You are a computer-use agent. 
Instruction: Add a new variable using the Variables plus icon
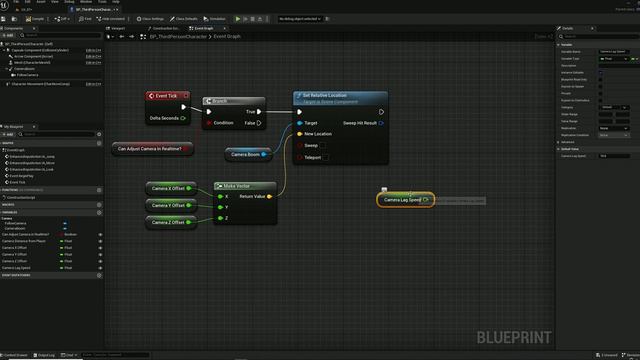click(x=99, y=213)
